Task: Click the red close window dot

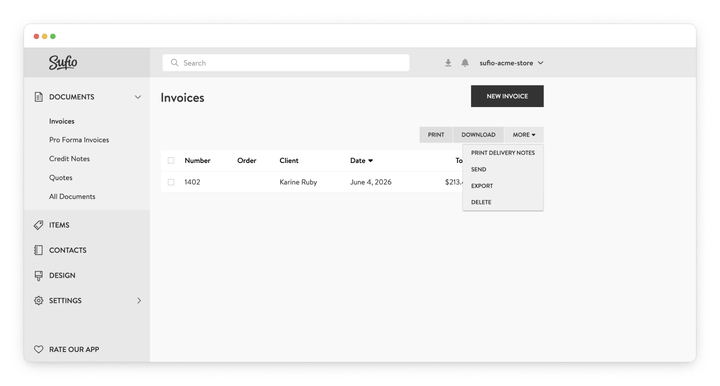Action: pyautogui.click(x=36, y=36)
